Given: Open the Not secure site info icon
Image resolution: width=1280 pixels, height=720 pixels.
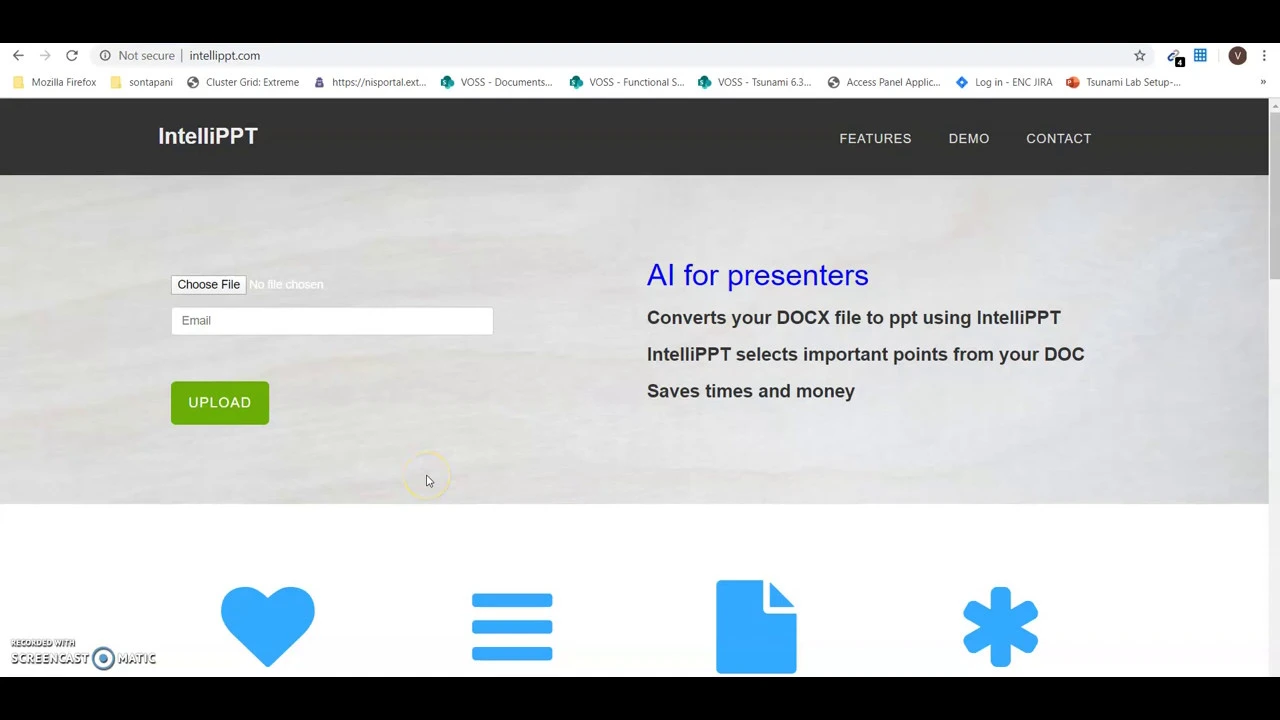Looking at the screenshot, I should point(105,56).
